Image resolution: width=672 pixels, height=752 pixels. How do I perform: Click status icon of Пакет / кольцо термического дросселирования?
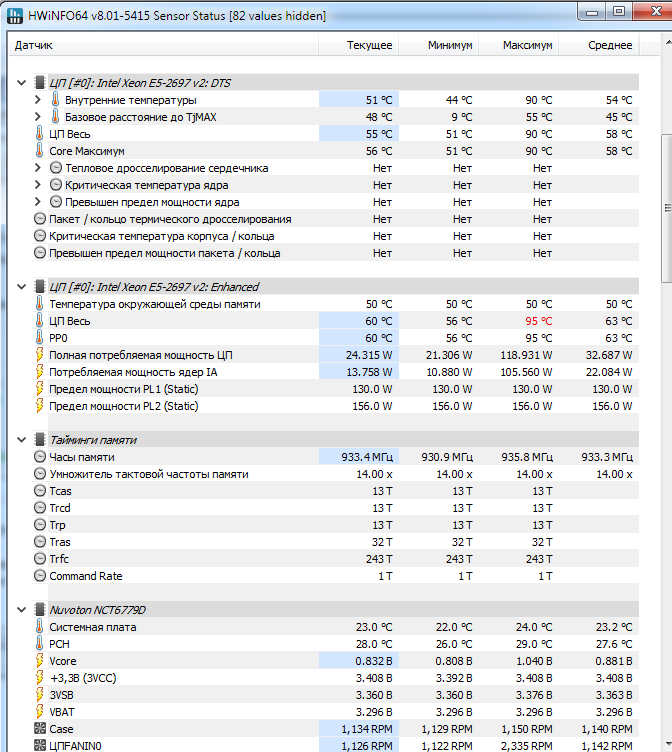tap(40, 219)
